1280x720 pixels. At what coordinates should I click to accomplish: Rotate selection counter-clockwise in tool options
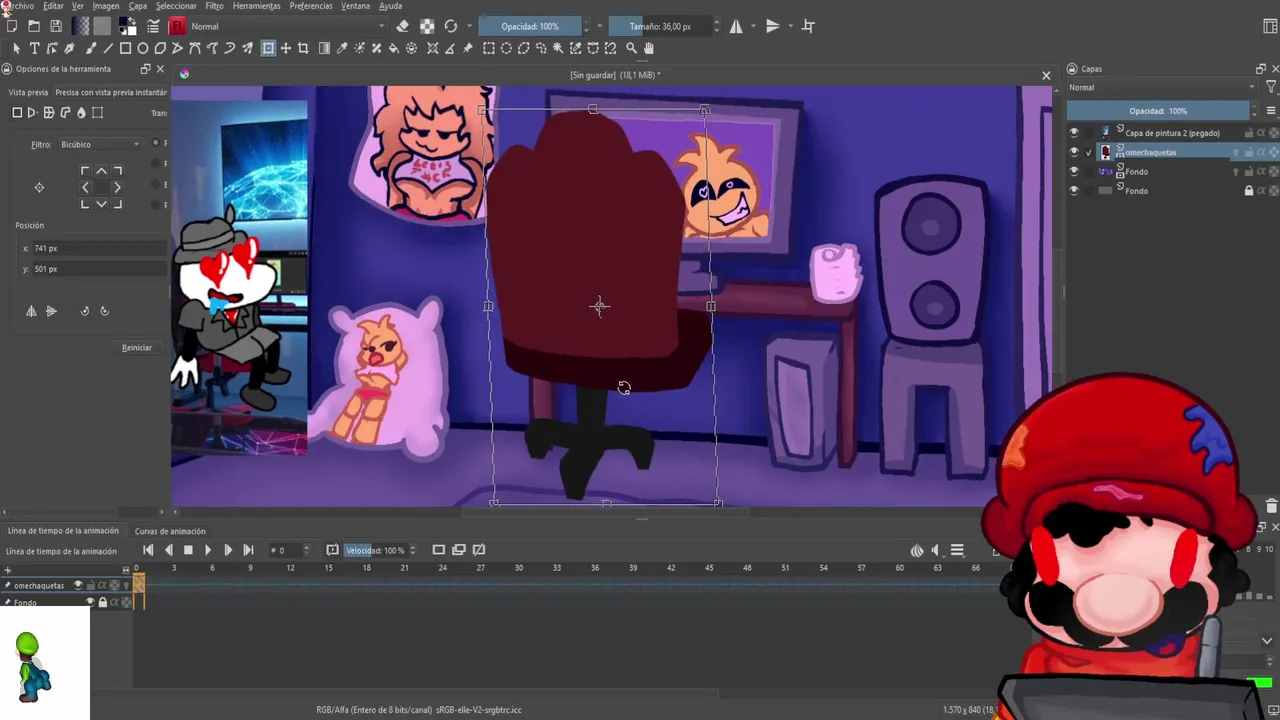(85, 311)
